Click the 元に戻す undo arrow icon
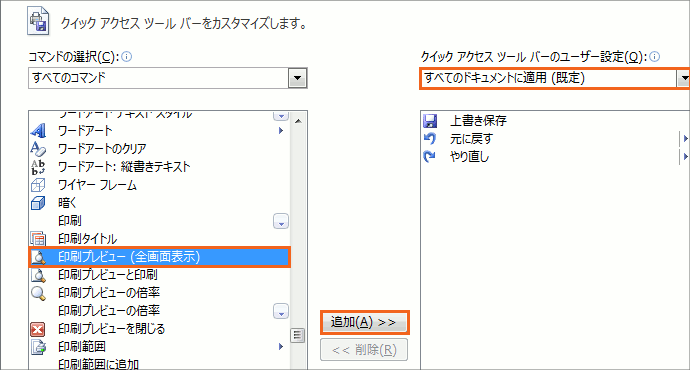This screenshot has width=690, height=370. 430,139
